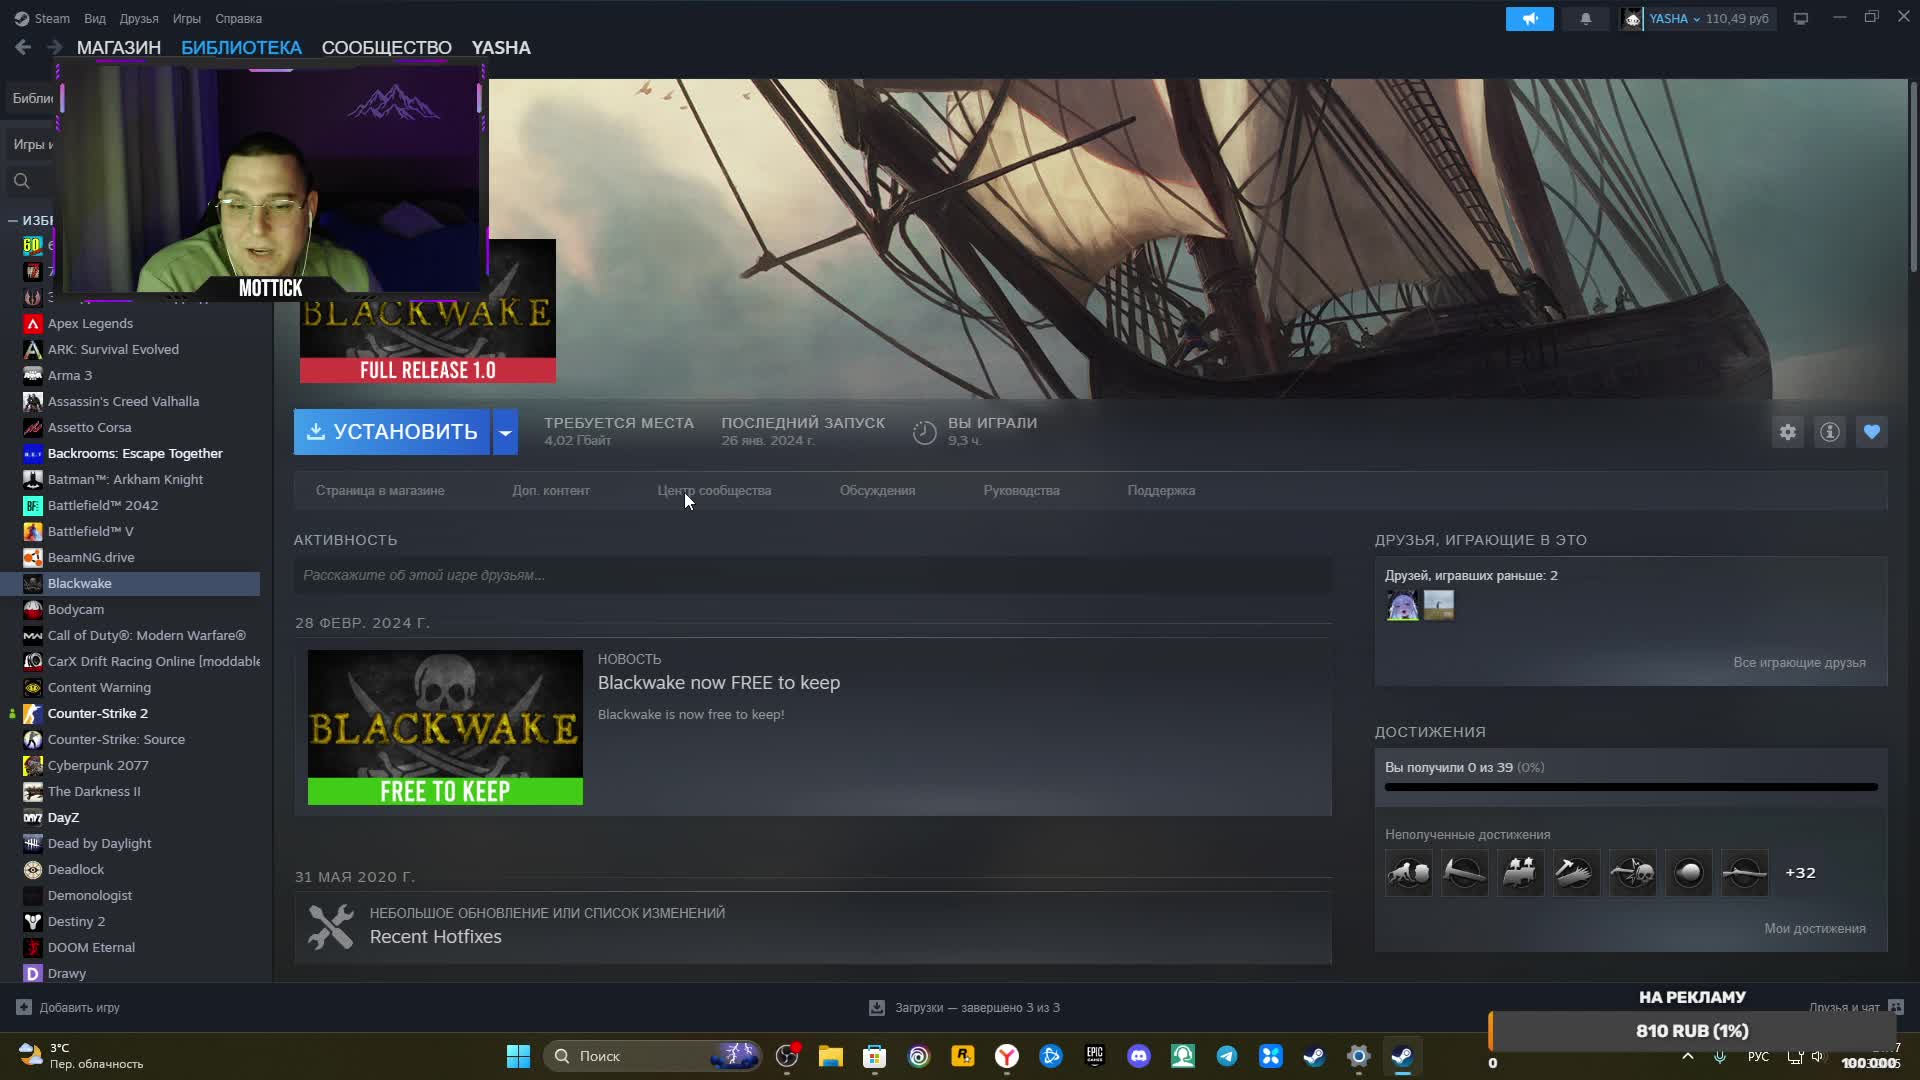The image size is (1920, 1080).
Task: Click Добавить игру button
Action: [68, 1007]
